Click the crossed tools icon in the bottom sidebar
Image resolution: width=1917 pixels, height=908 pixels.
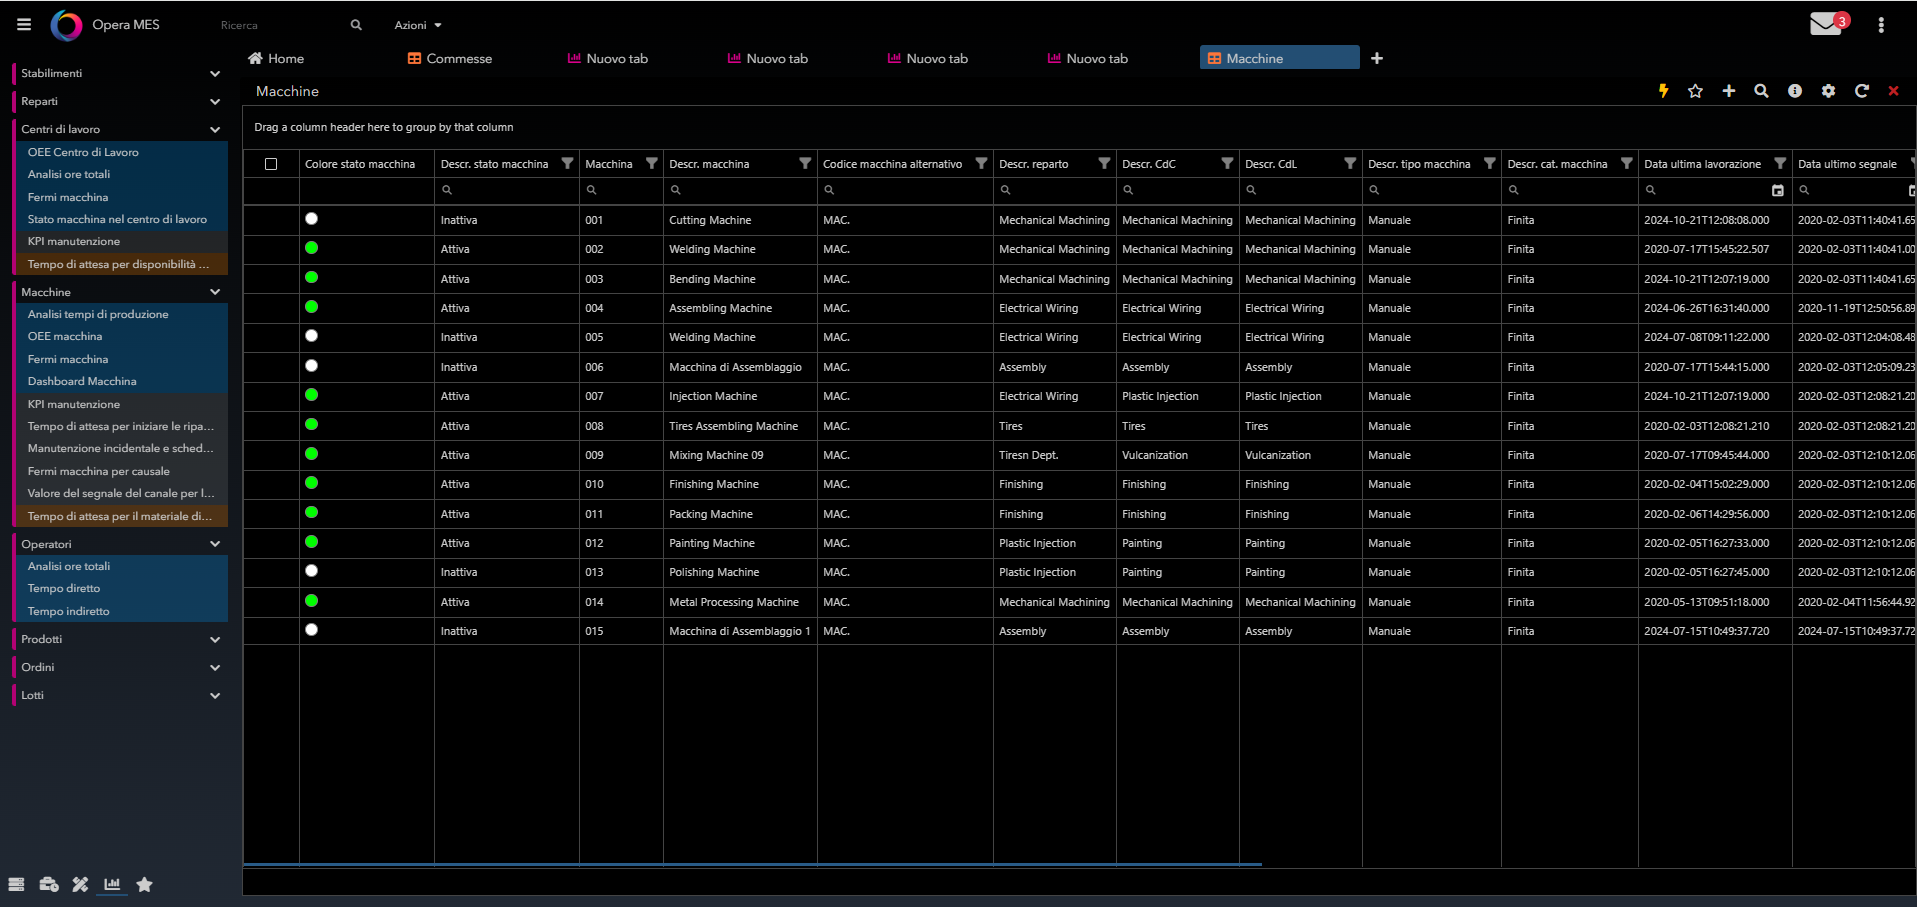80,884
